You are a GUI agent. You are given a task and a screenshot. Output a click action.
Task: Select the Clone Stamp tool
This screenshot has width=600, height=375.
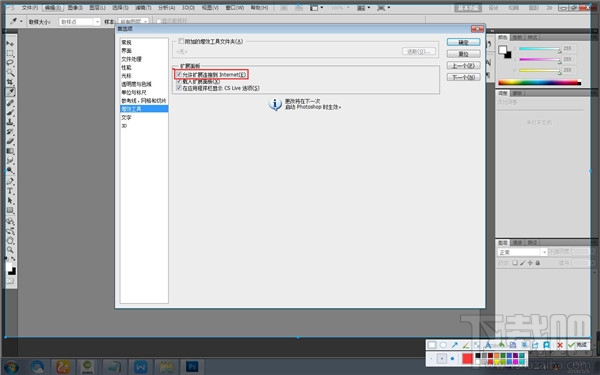[x=10, y=122]
